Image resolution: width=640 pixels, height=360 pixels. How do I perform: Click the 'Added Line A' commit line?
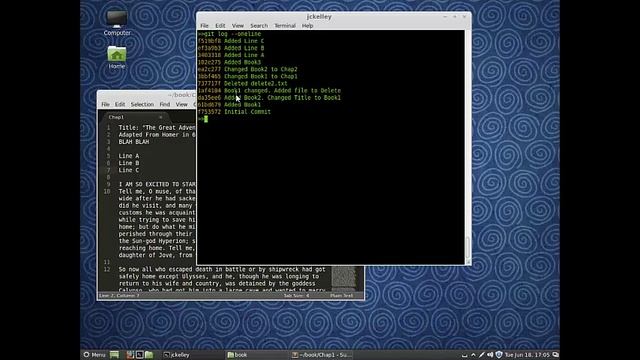tap(231, 55)
